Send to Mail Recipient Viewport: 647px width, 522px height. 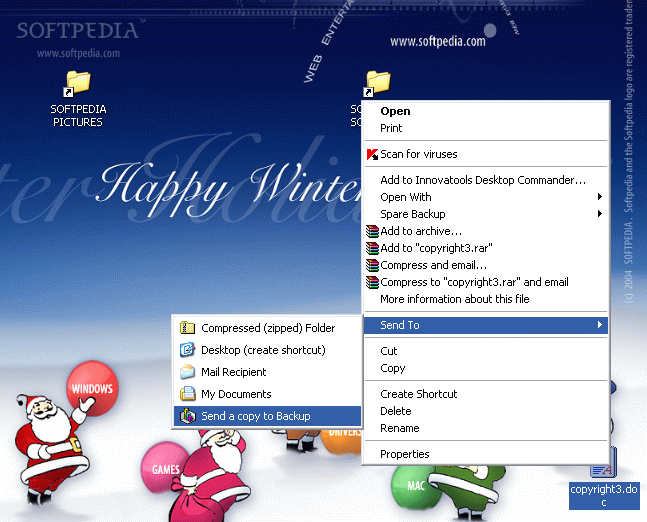tap(267, 372)
